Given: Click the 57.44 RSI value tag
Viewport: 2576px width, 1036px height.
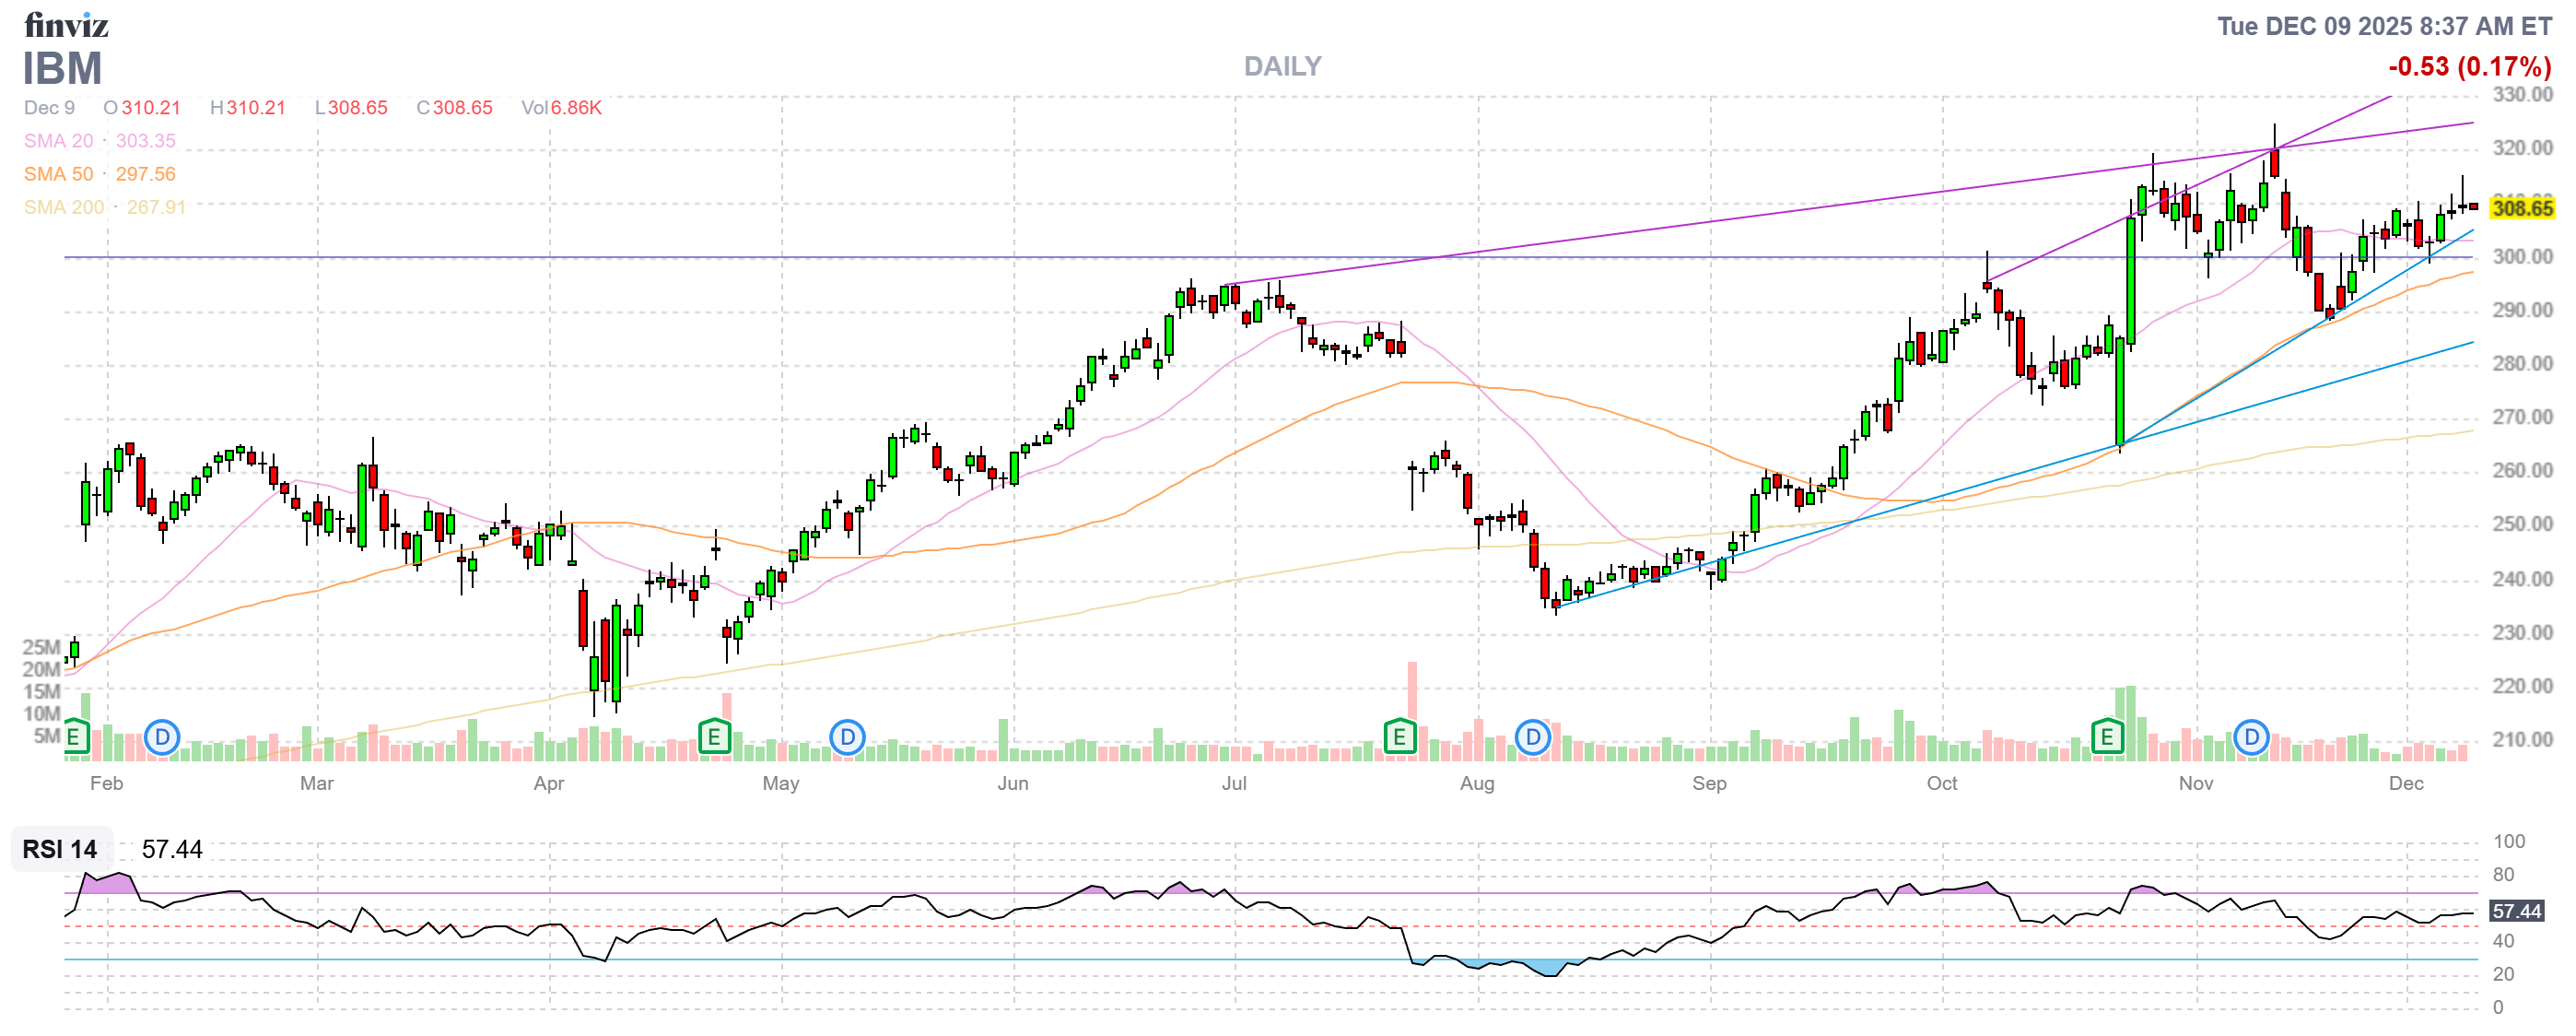Looking at the screenshot, I should pyautogui.click(x=2515, y=911).
